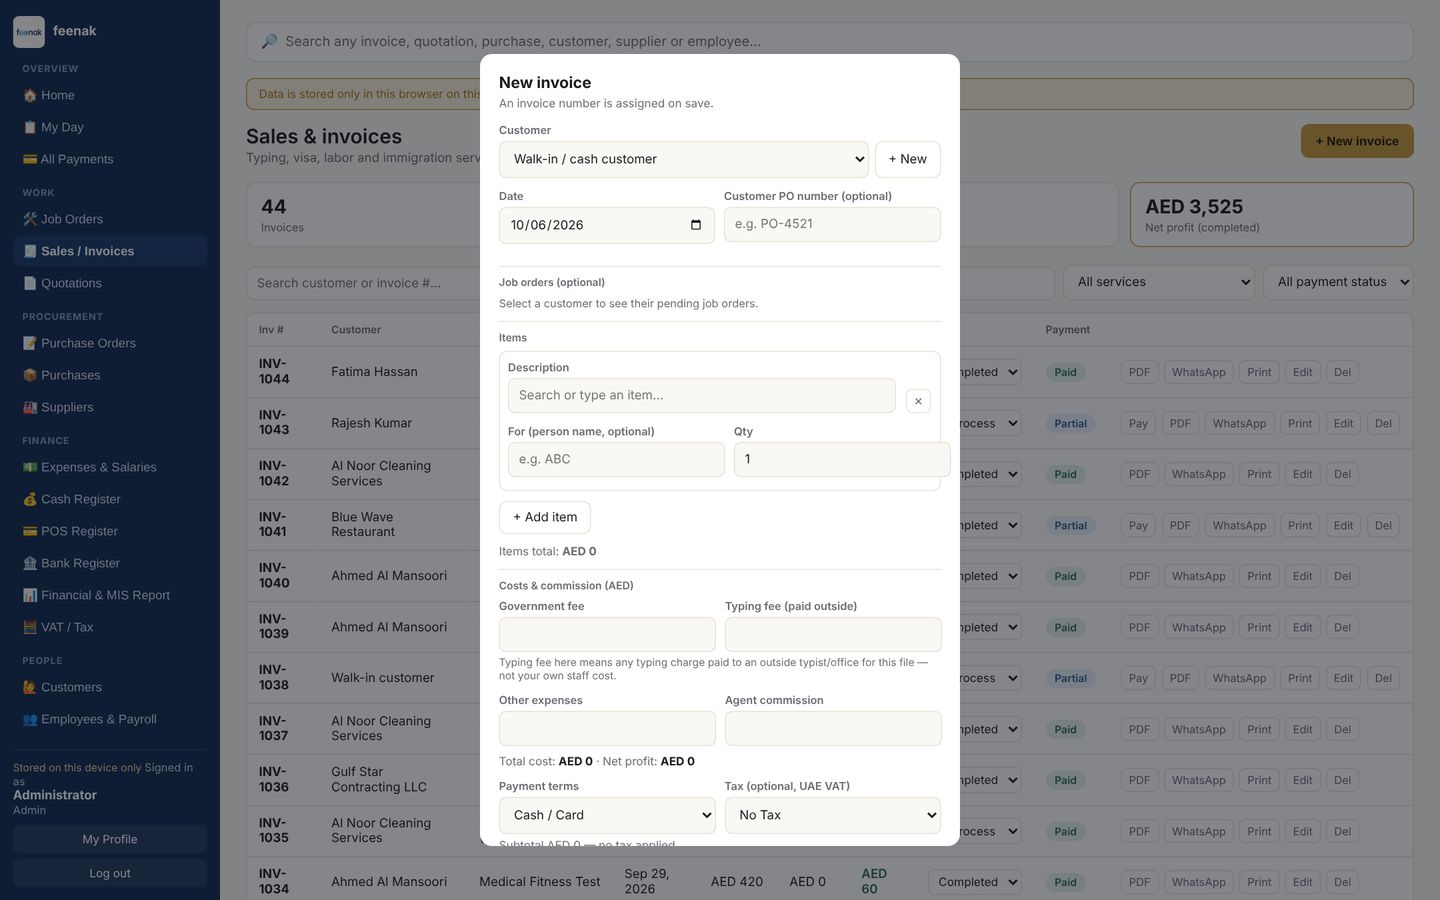
Task: Open the Tax dropdown showing No Tax
Action: coord(833,815)
